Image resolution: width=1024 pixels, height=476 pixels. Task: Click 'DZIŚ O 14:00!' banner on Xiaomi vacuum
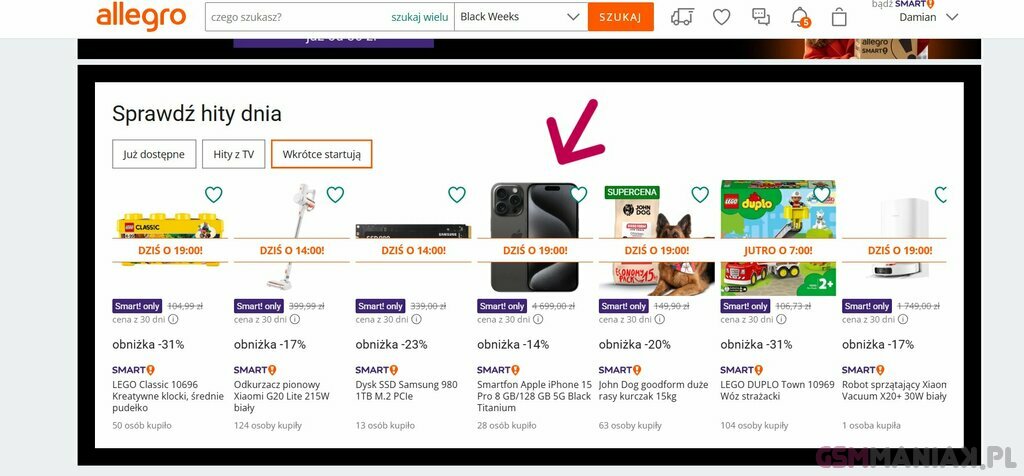[x=292, y=250]
